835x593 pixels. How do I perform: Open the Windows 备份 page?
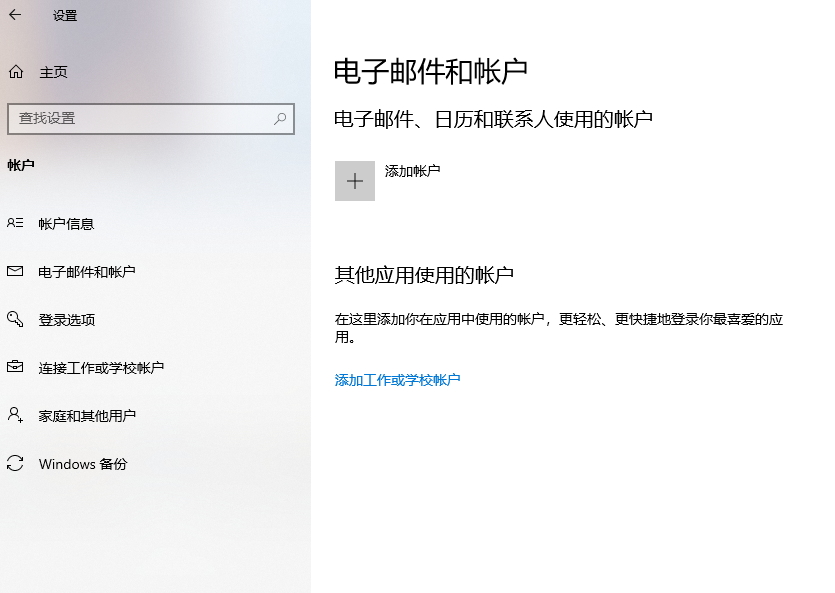click(155, 463)
